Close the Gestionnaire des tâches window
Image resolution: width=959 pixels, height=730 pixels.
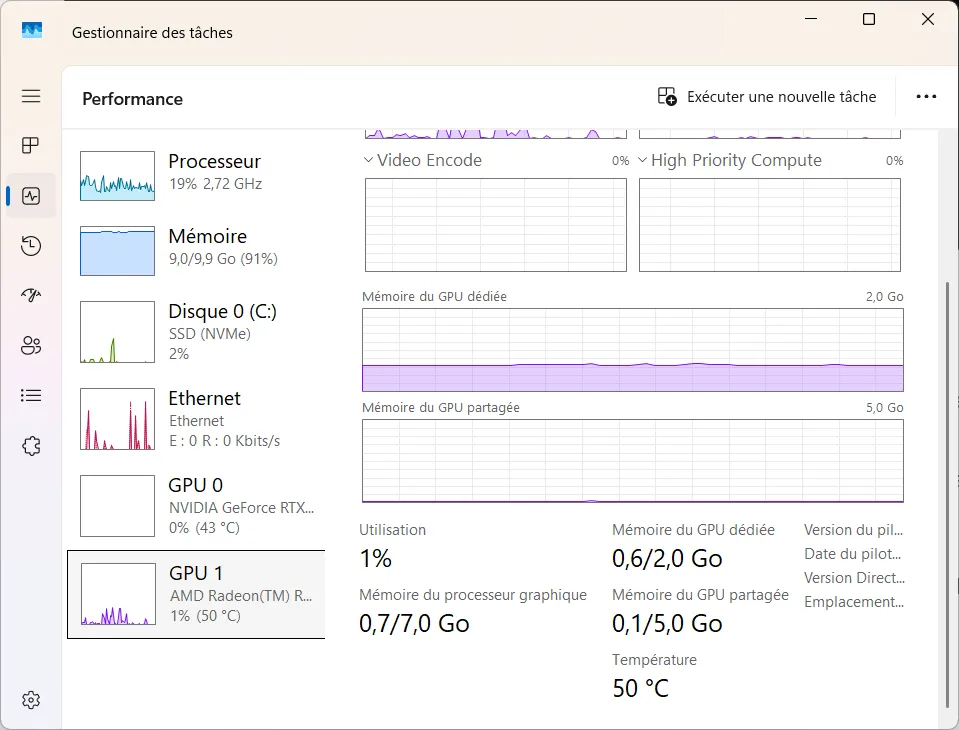927,19
